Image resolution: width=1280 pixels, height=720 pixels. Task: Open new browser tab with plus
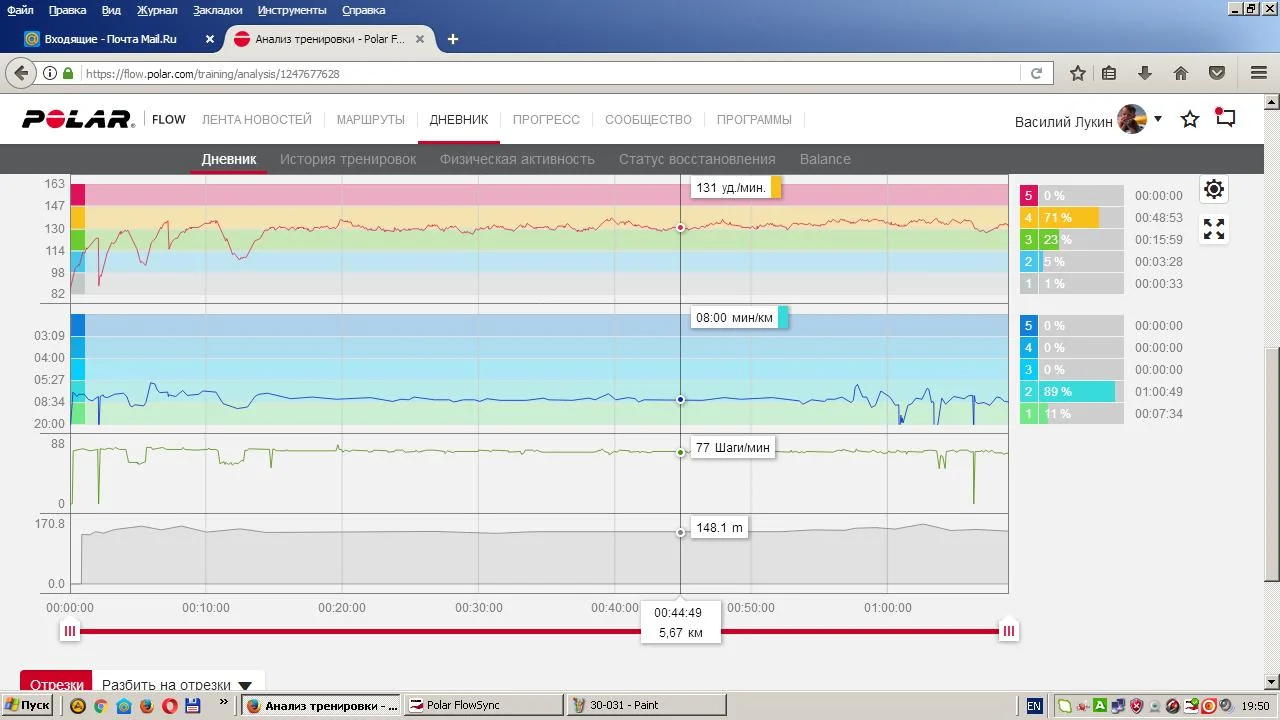(x=453, y=39)
